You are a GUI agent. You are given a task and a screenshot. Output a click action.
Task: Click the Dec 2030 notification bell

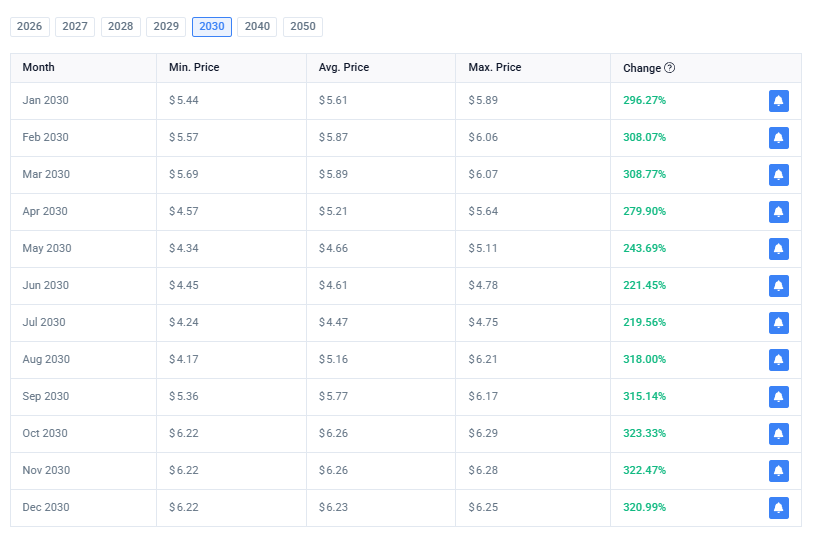coord(778,507)
